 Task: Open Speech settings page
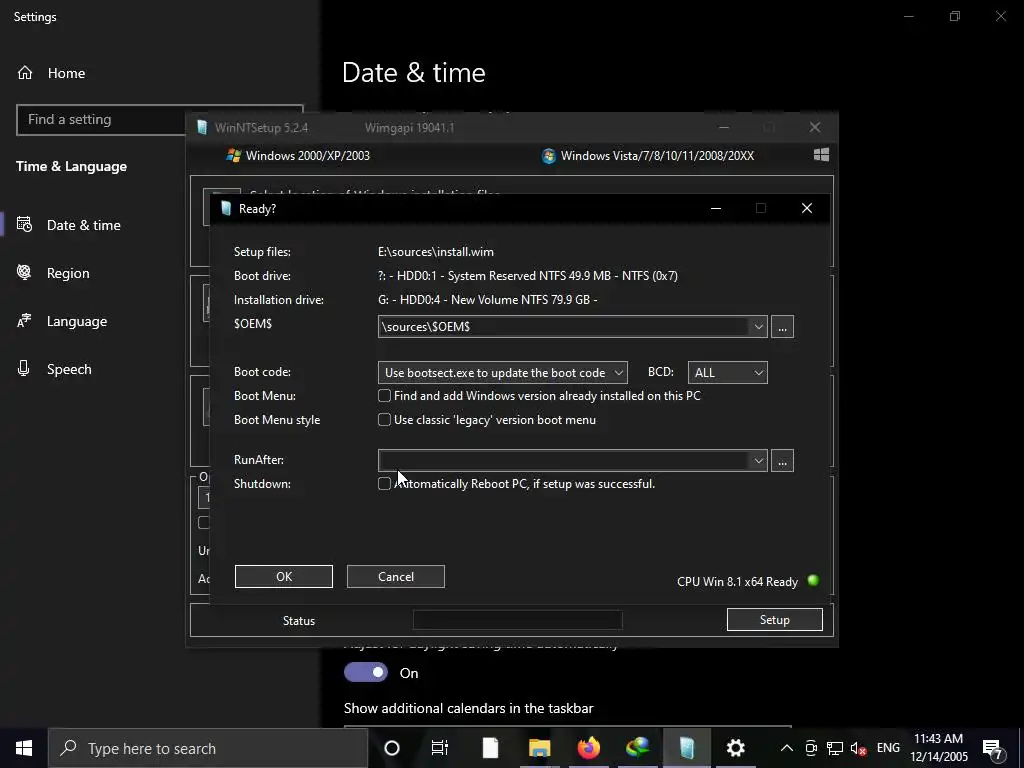pos(69,369)
